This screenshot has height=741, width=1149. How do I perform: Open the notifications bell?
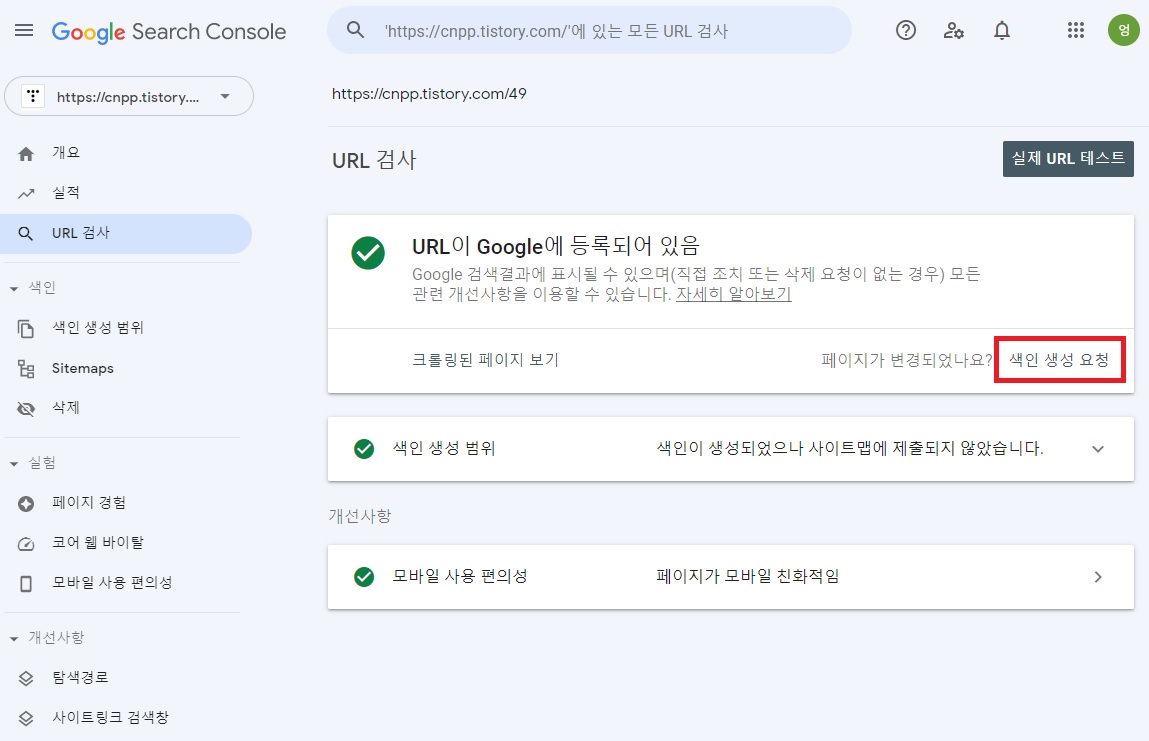coord(1002,30)
